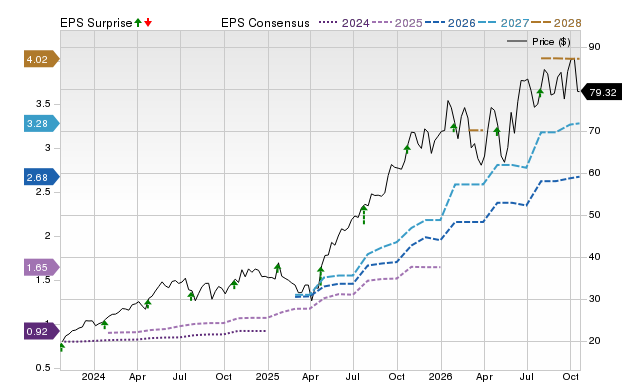Click the 2026 label on the time axis
Viewport: 640px width, 382px height.
[440, 376]
